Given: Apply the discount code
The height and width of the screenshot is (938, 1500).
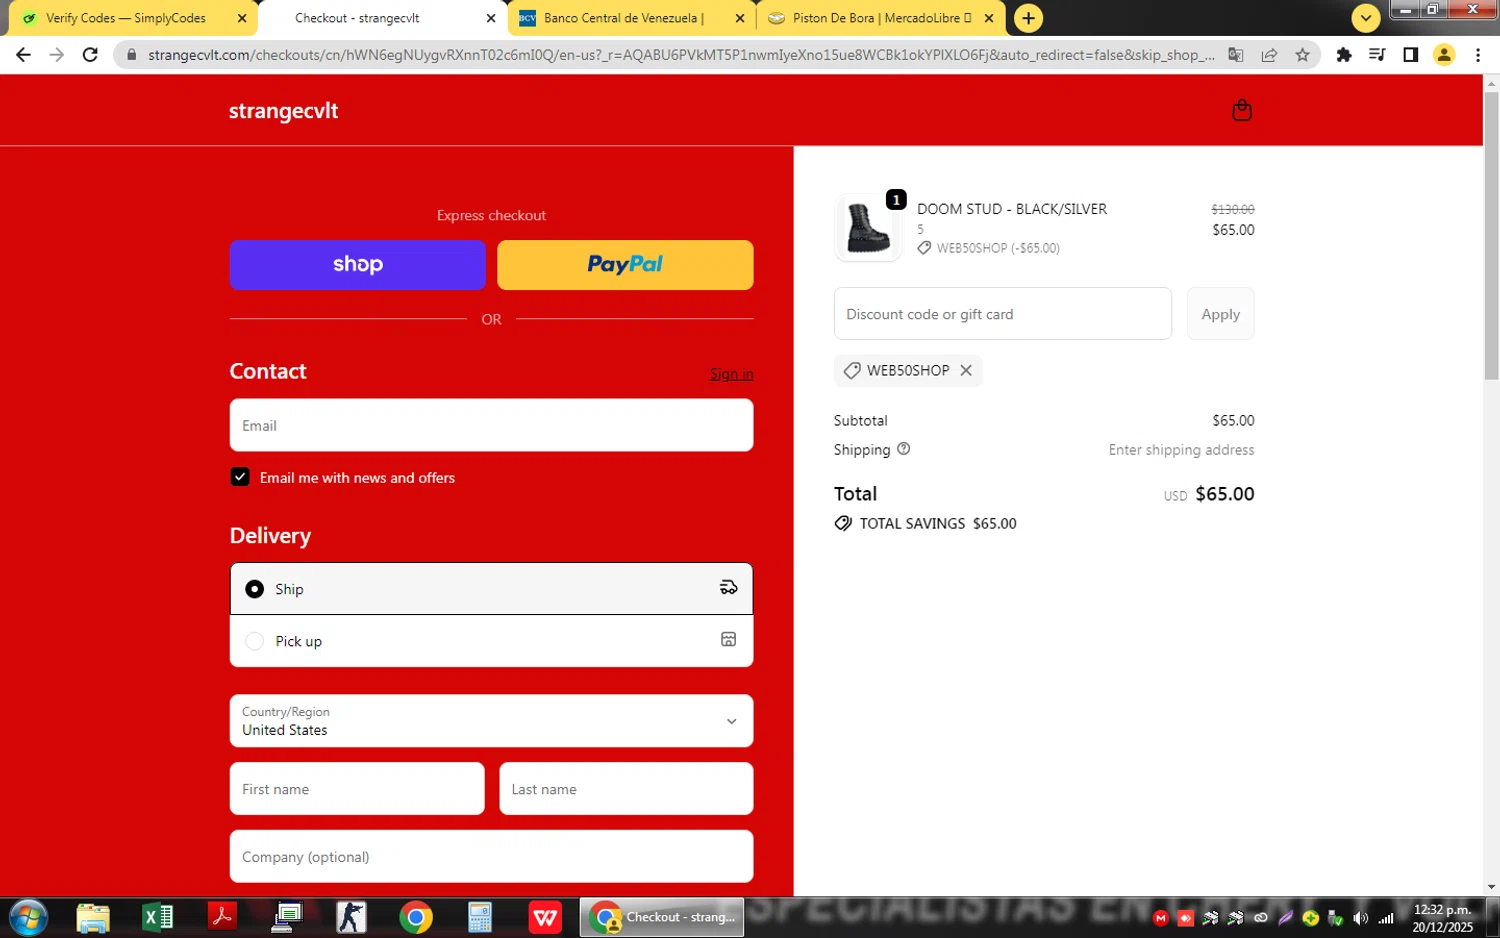Looking at the screenshot, I should [x=1220, y=314].
